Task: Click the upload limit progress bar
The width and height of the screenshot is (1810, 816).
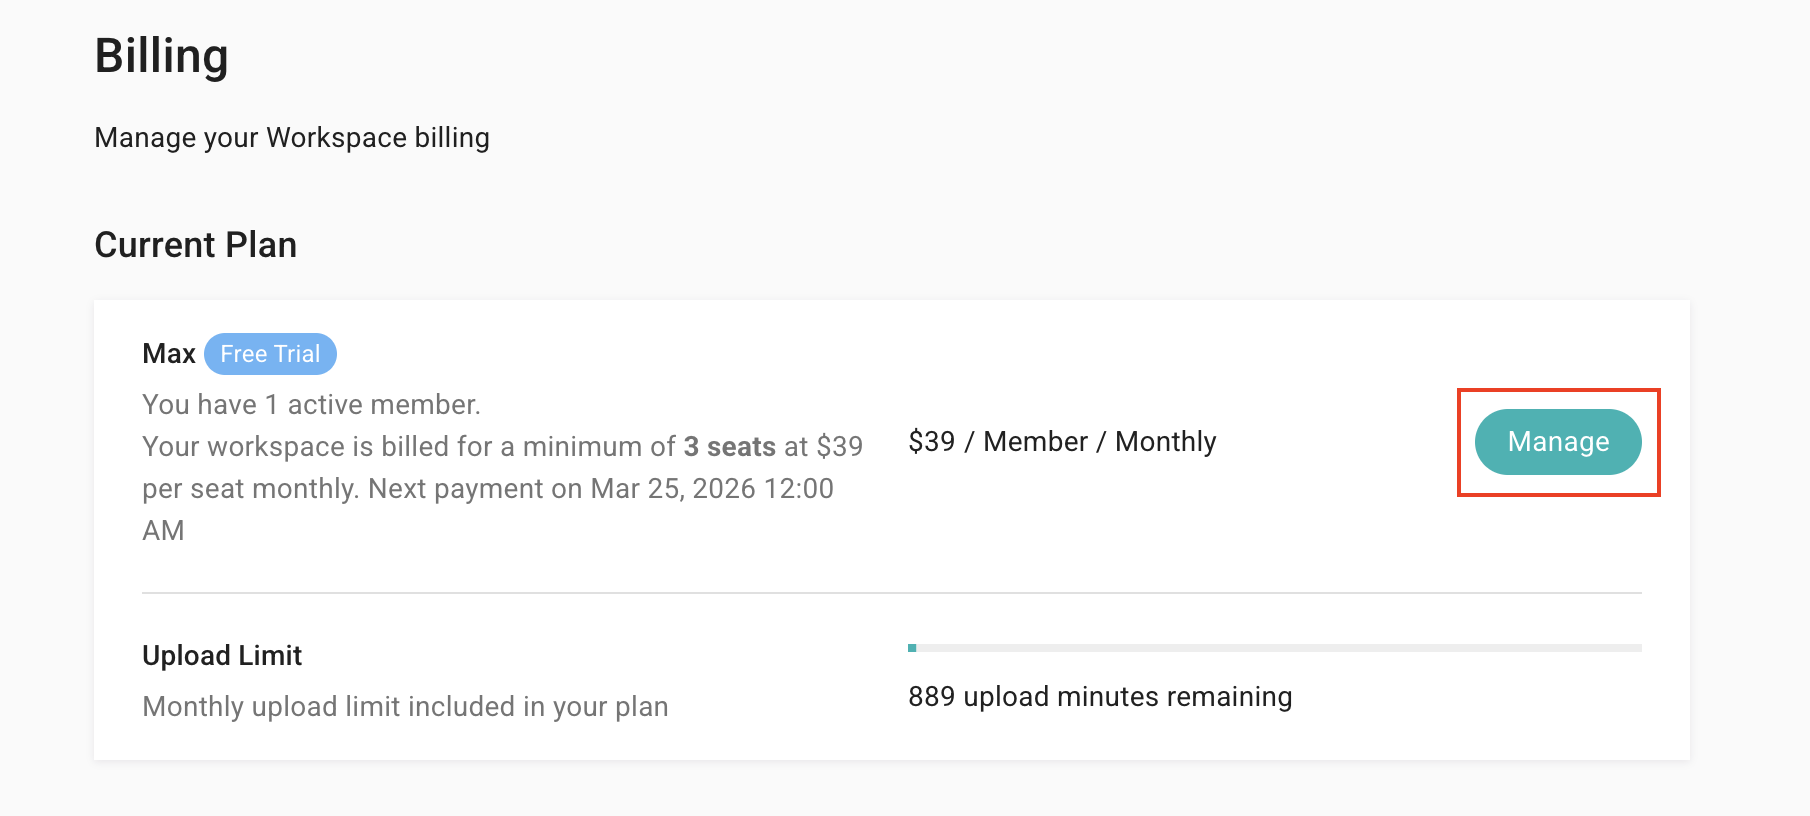Action: point(1274,648)
